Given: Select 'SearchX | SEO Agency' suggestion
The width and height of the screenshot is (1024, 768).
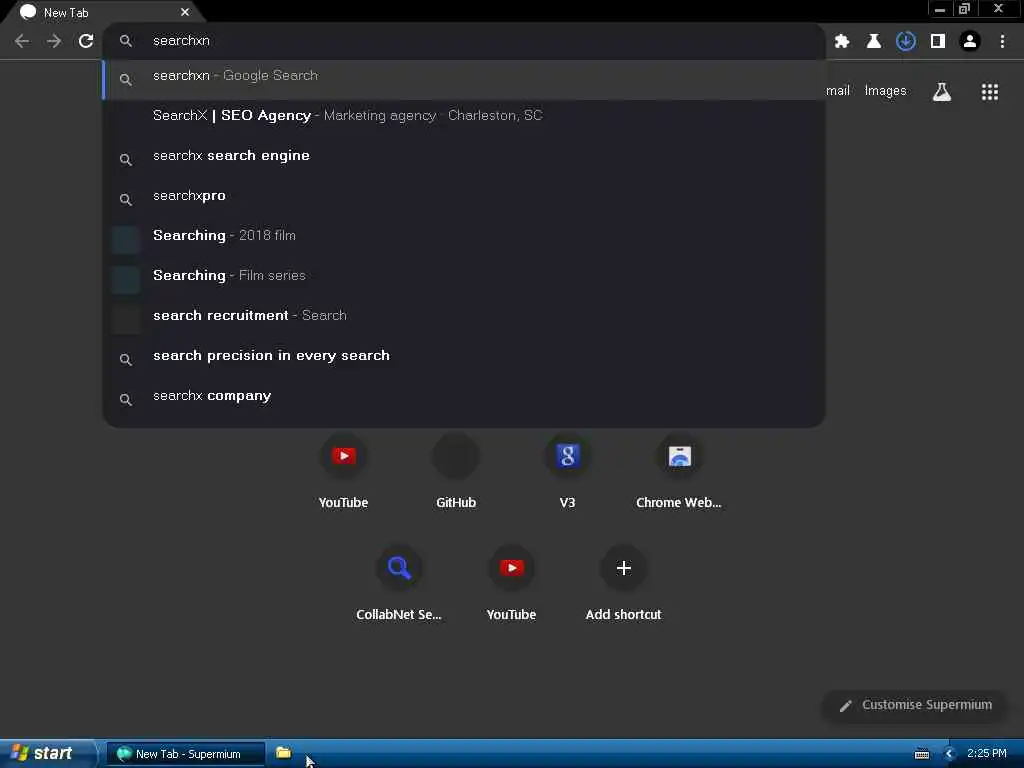Looking at the screenshot, I should point(464,116).
